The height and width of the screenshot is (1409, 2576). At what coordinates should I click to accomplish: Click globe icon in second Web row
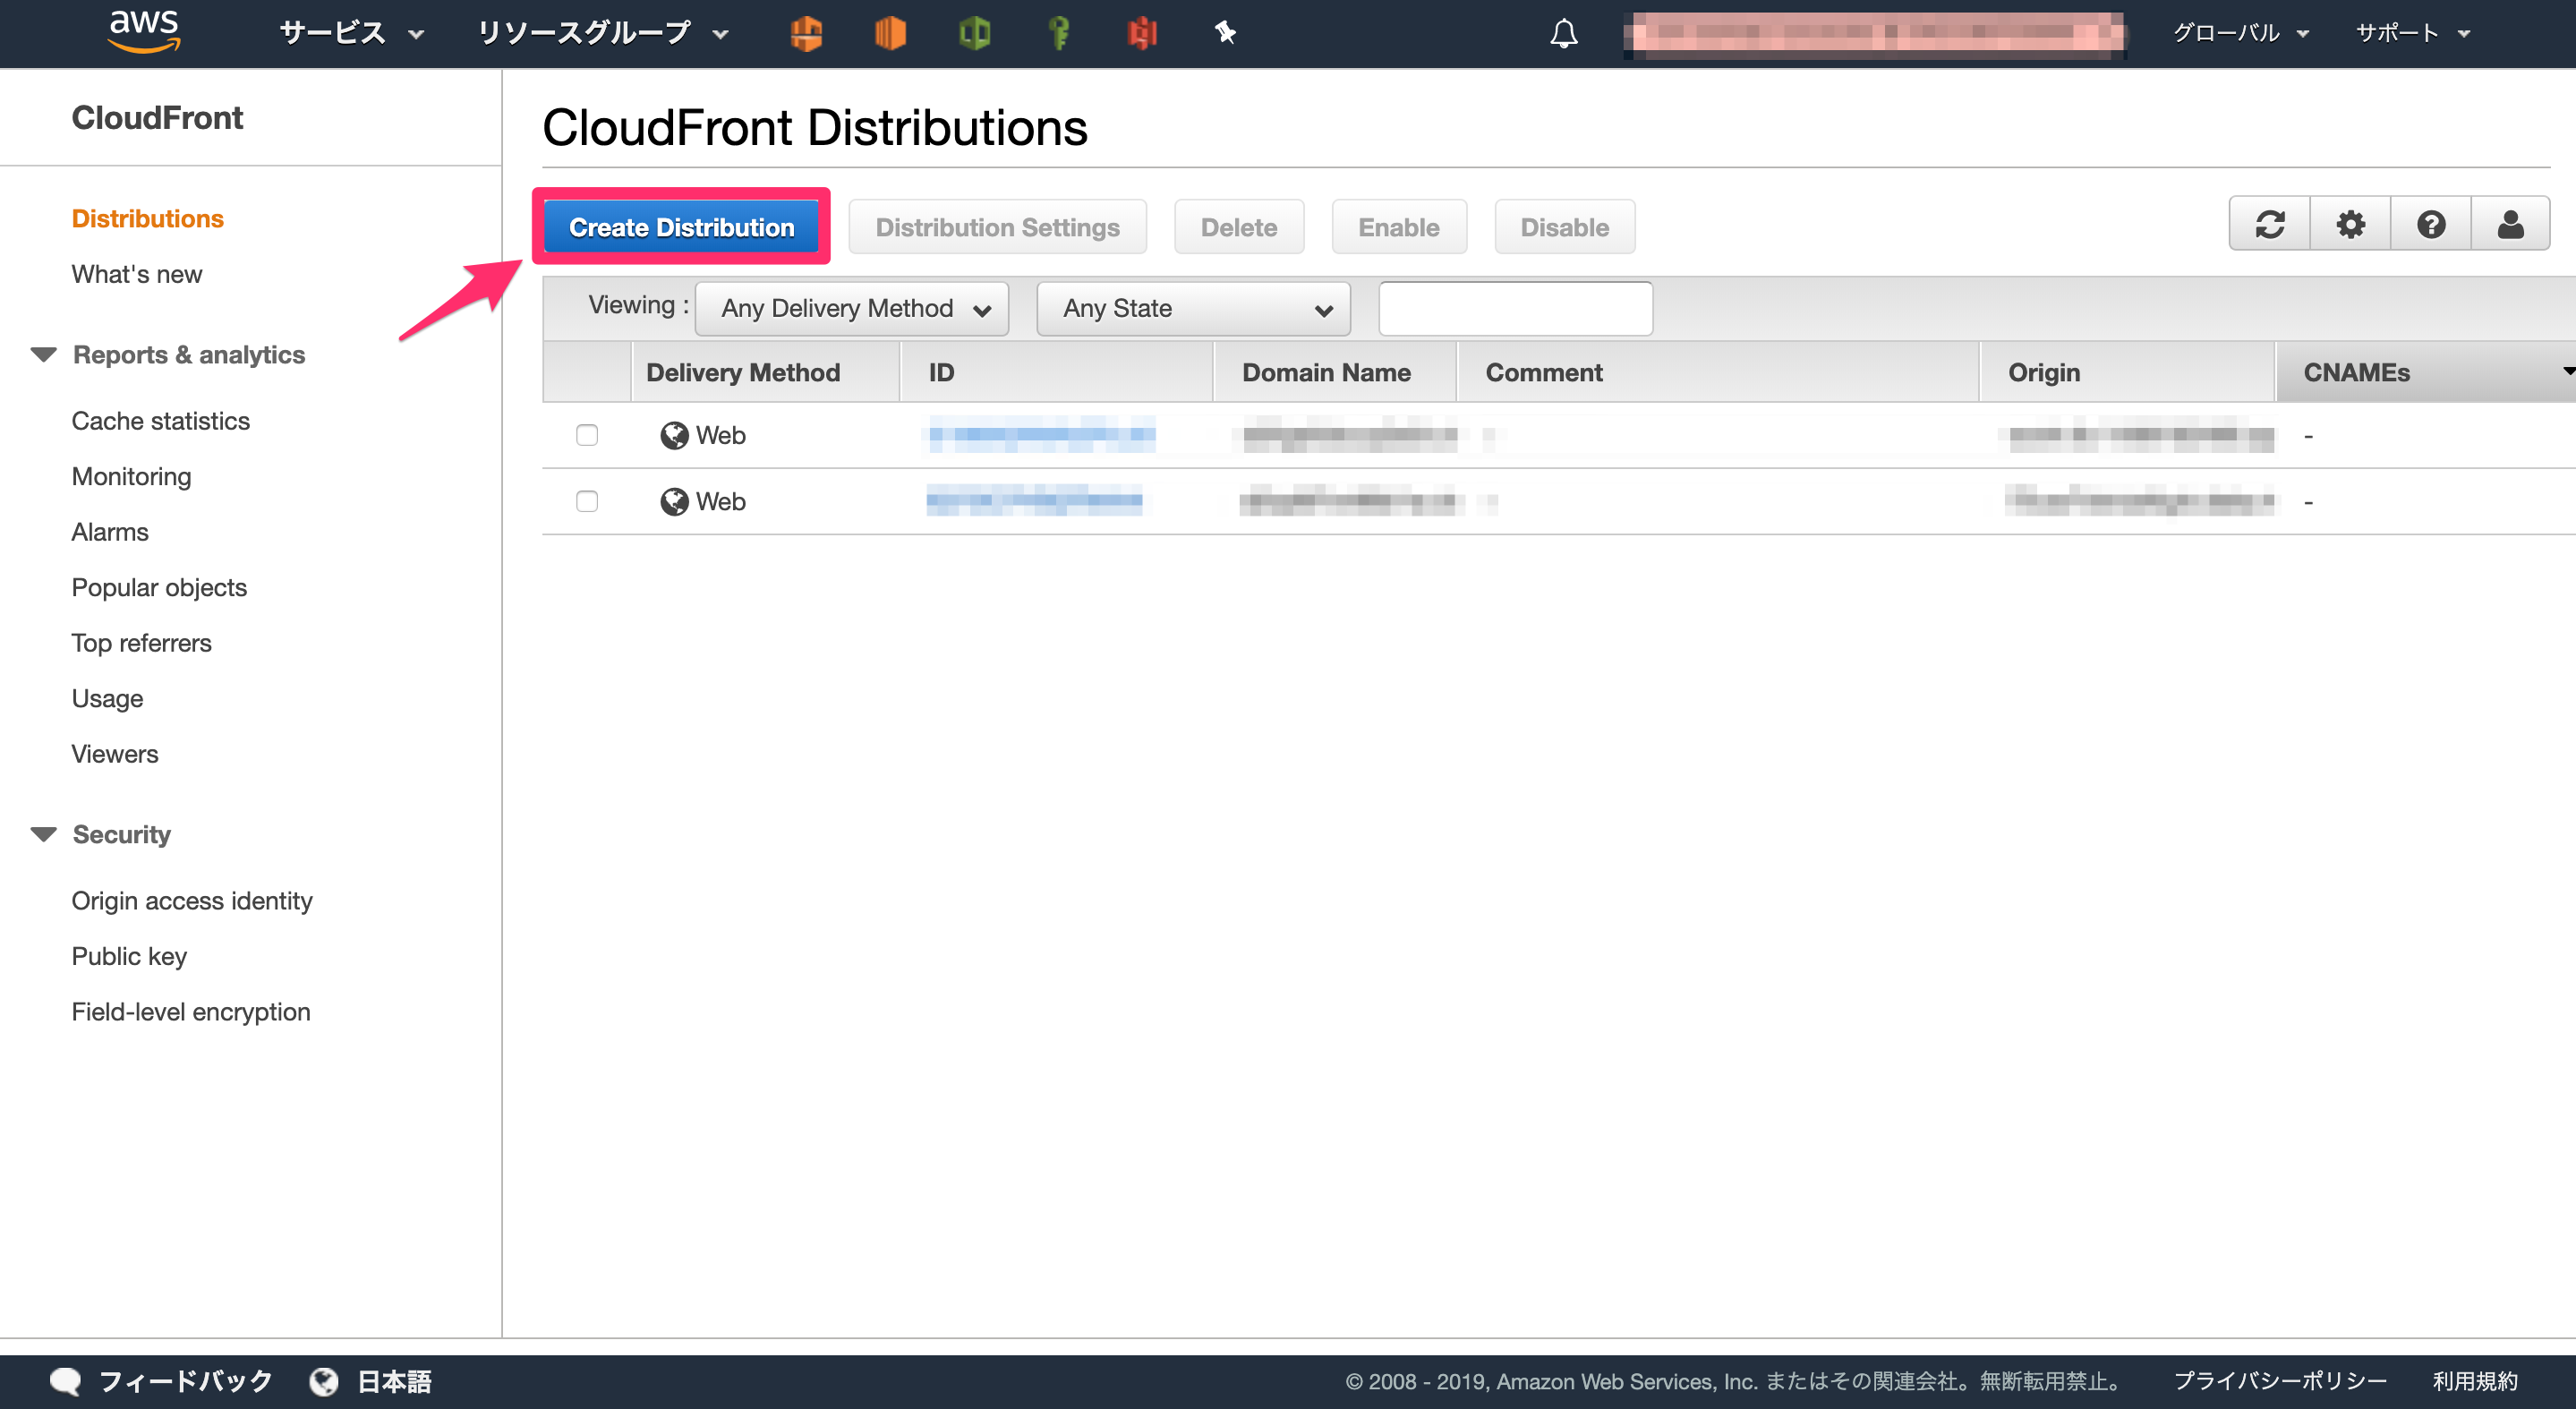[674, 501]
